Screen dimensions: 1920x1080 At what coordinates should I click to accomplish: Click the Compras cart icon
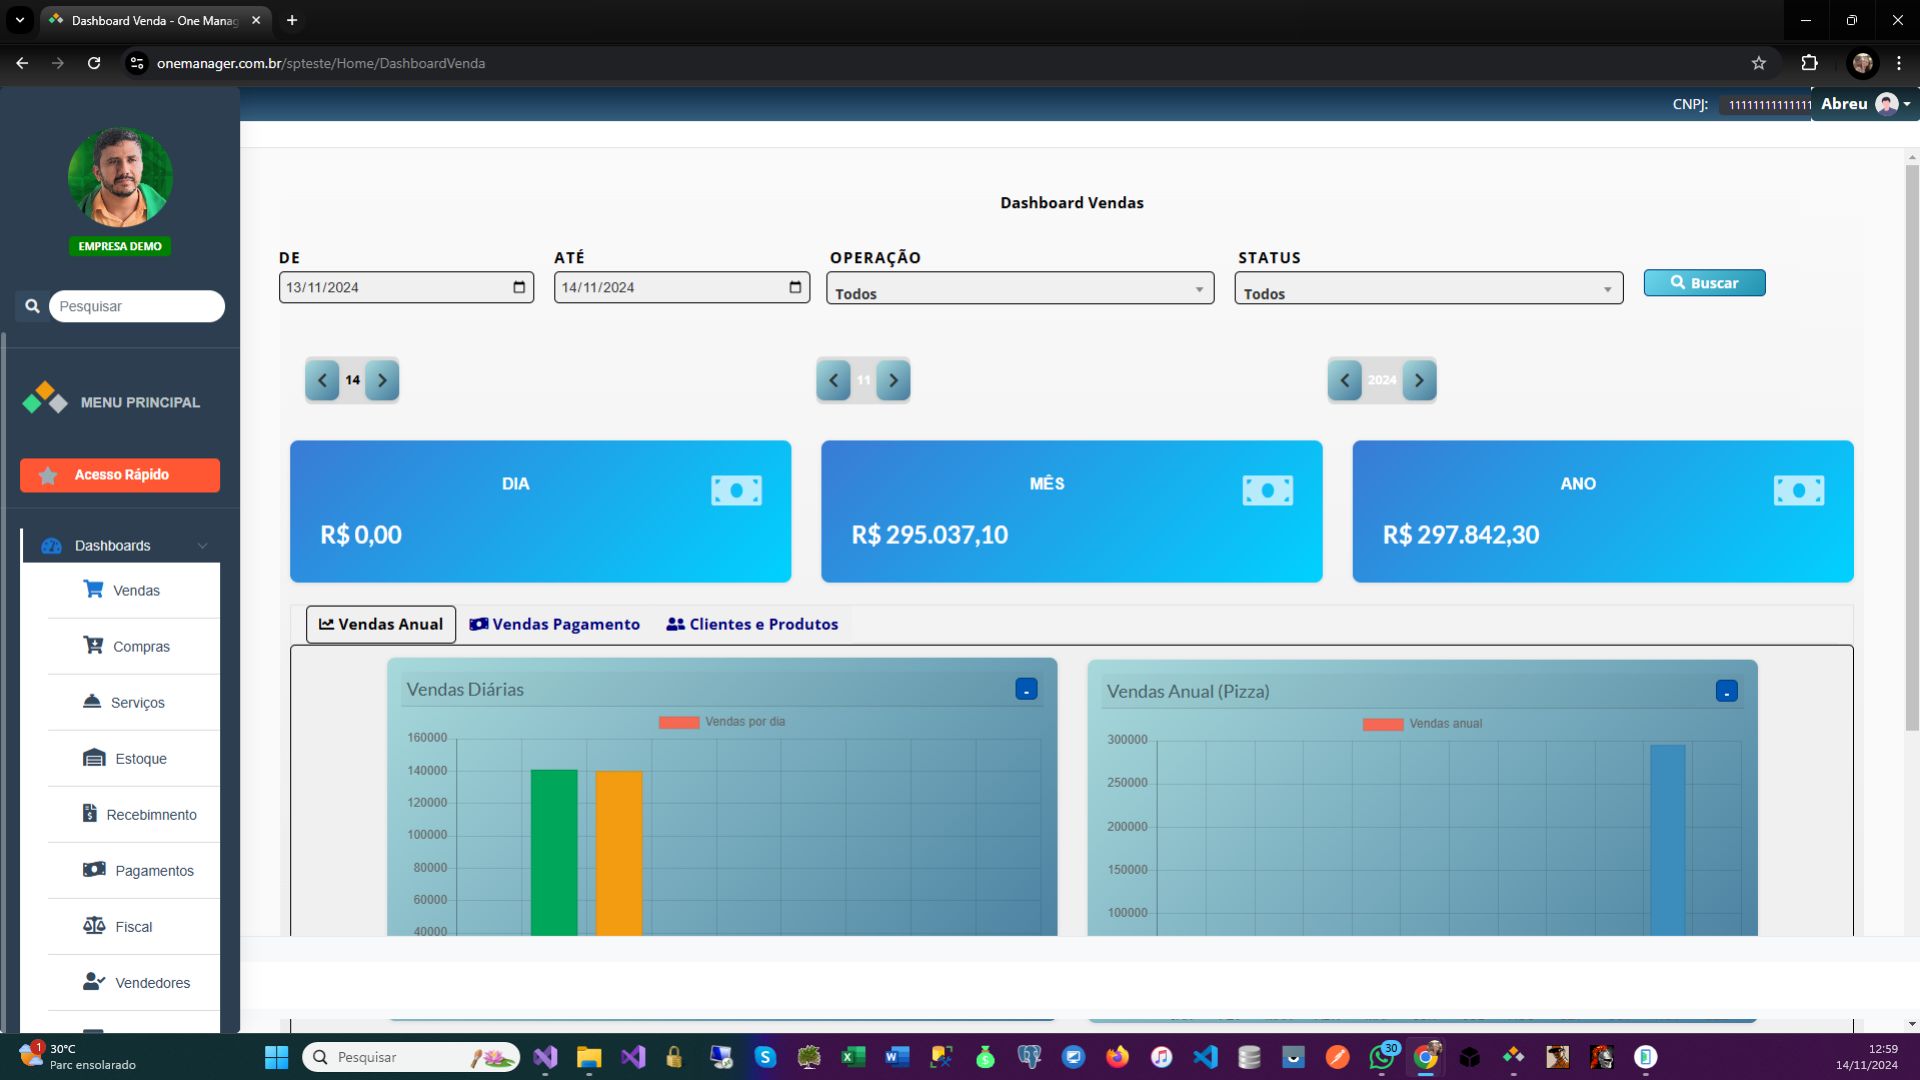[93, 645]
